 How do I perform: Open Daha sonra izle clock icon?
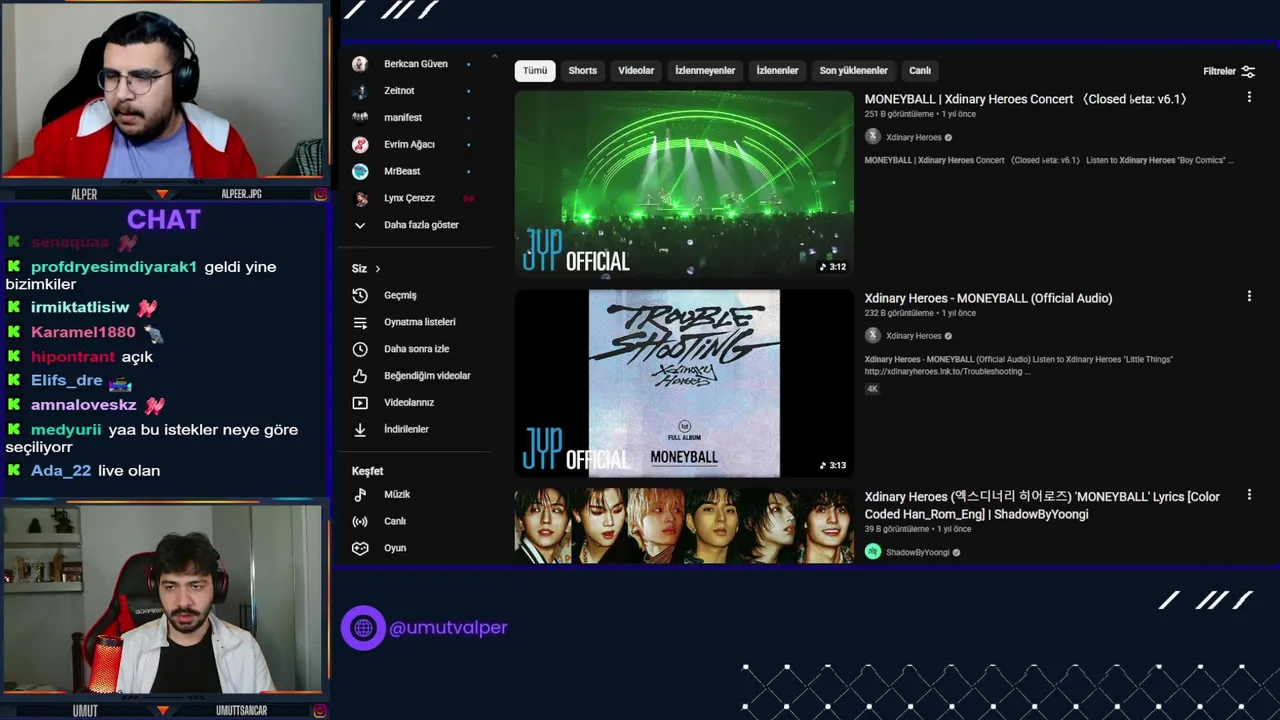360,349
